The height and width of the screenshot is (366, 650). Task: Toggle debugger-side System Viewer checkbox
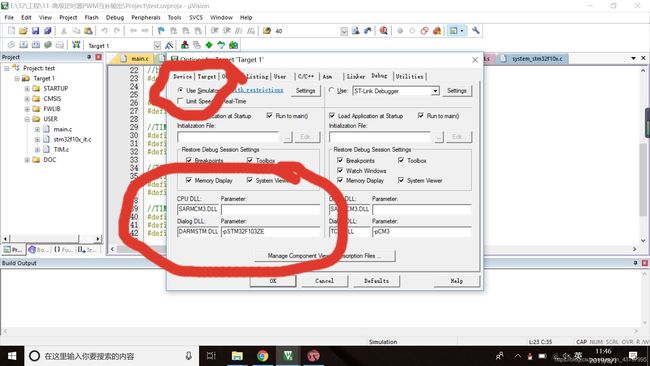point(401,180)
